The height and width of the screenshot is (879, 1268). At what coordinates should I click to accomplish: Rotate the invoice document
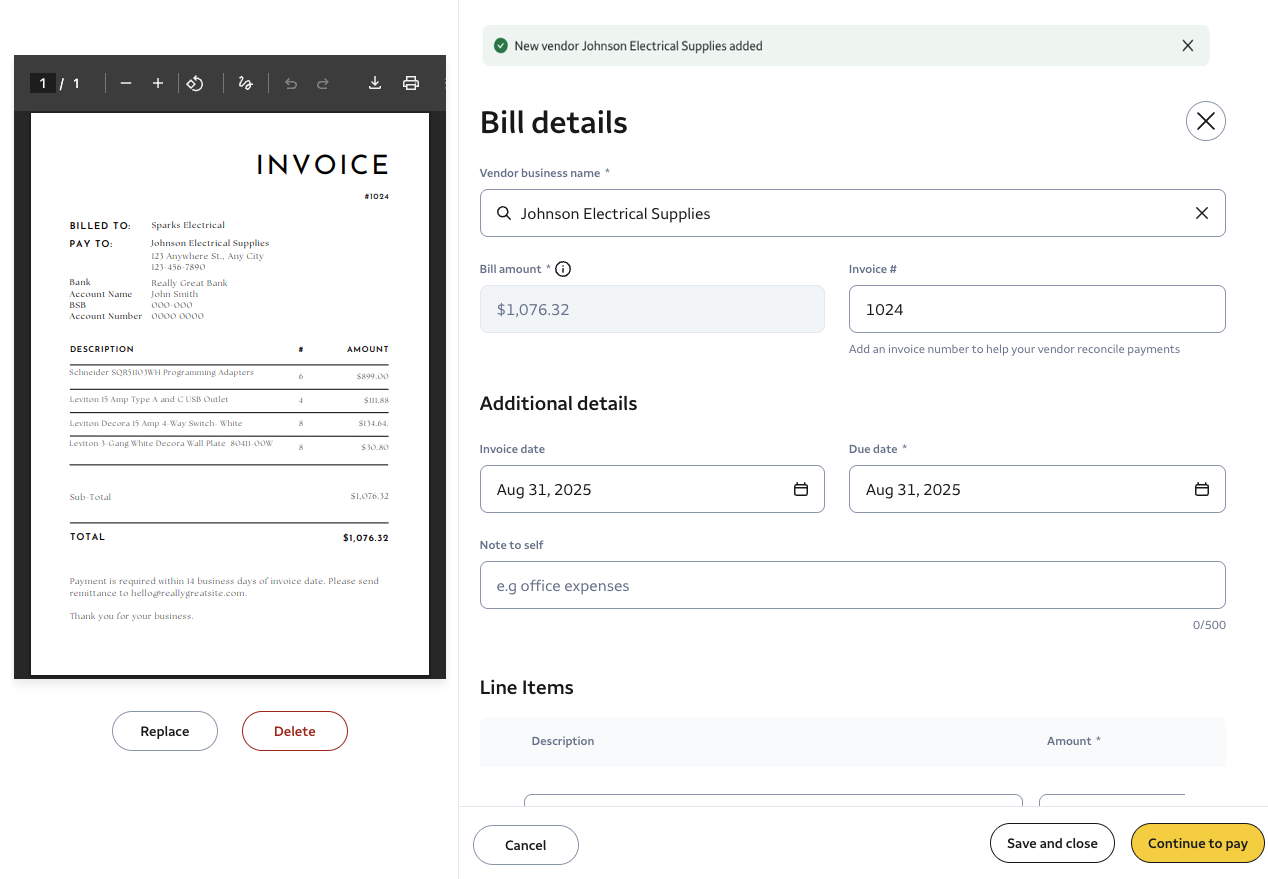(x=196, y=84)
